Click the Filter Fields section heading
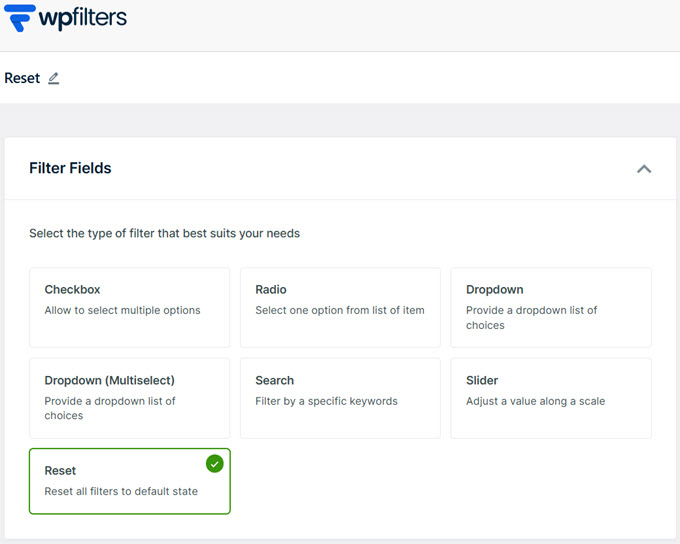680x544 pixels. click(70, 168)
